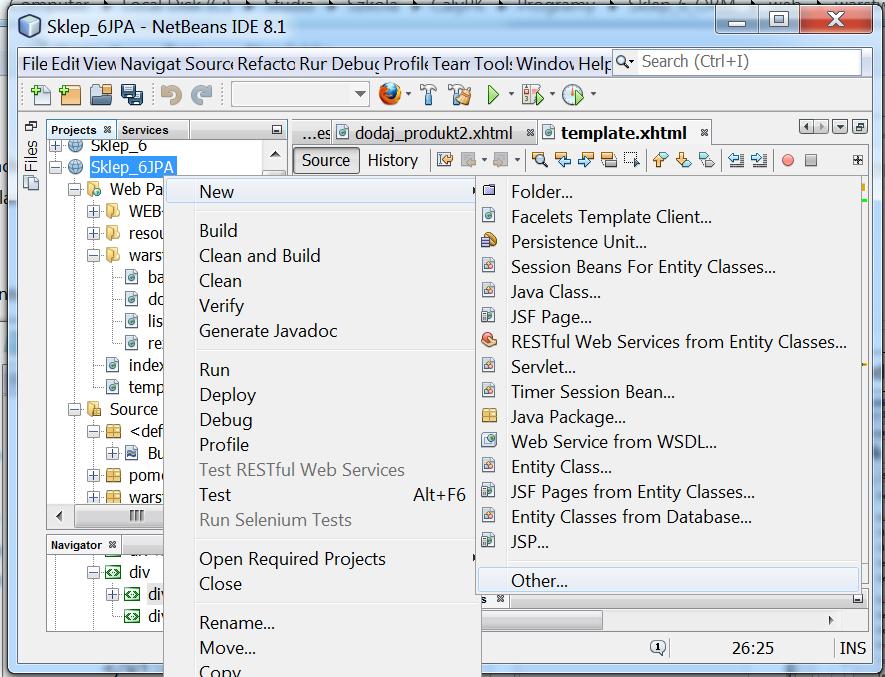This screenshot has width=885, height=677.
Task: Toggle Rectangular Selection in editor toolbar
Action: (632, 160)
